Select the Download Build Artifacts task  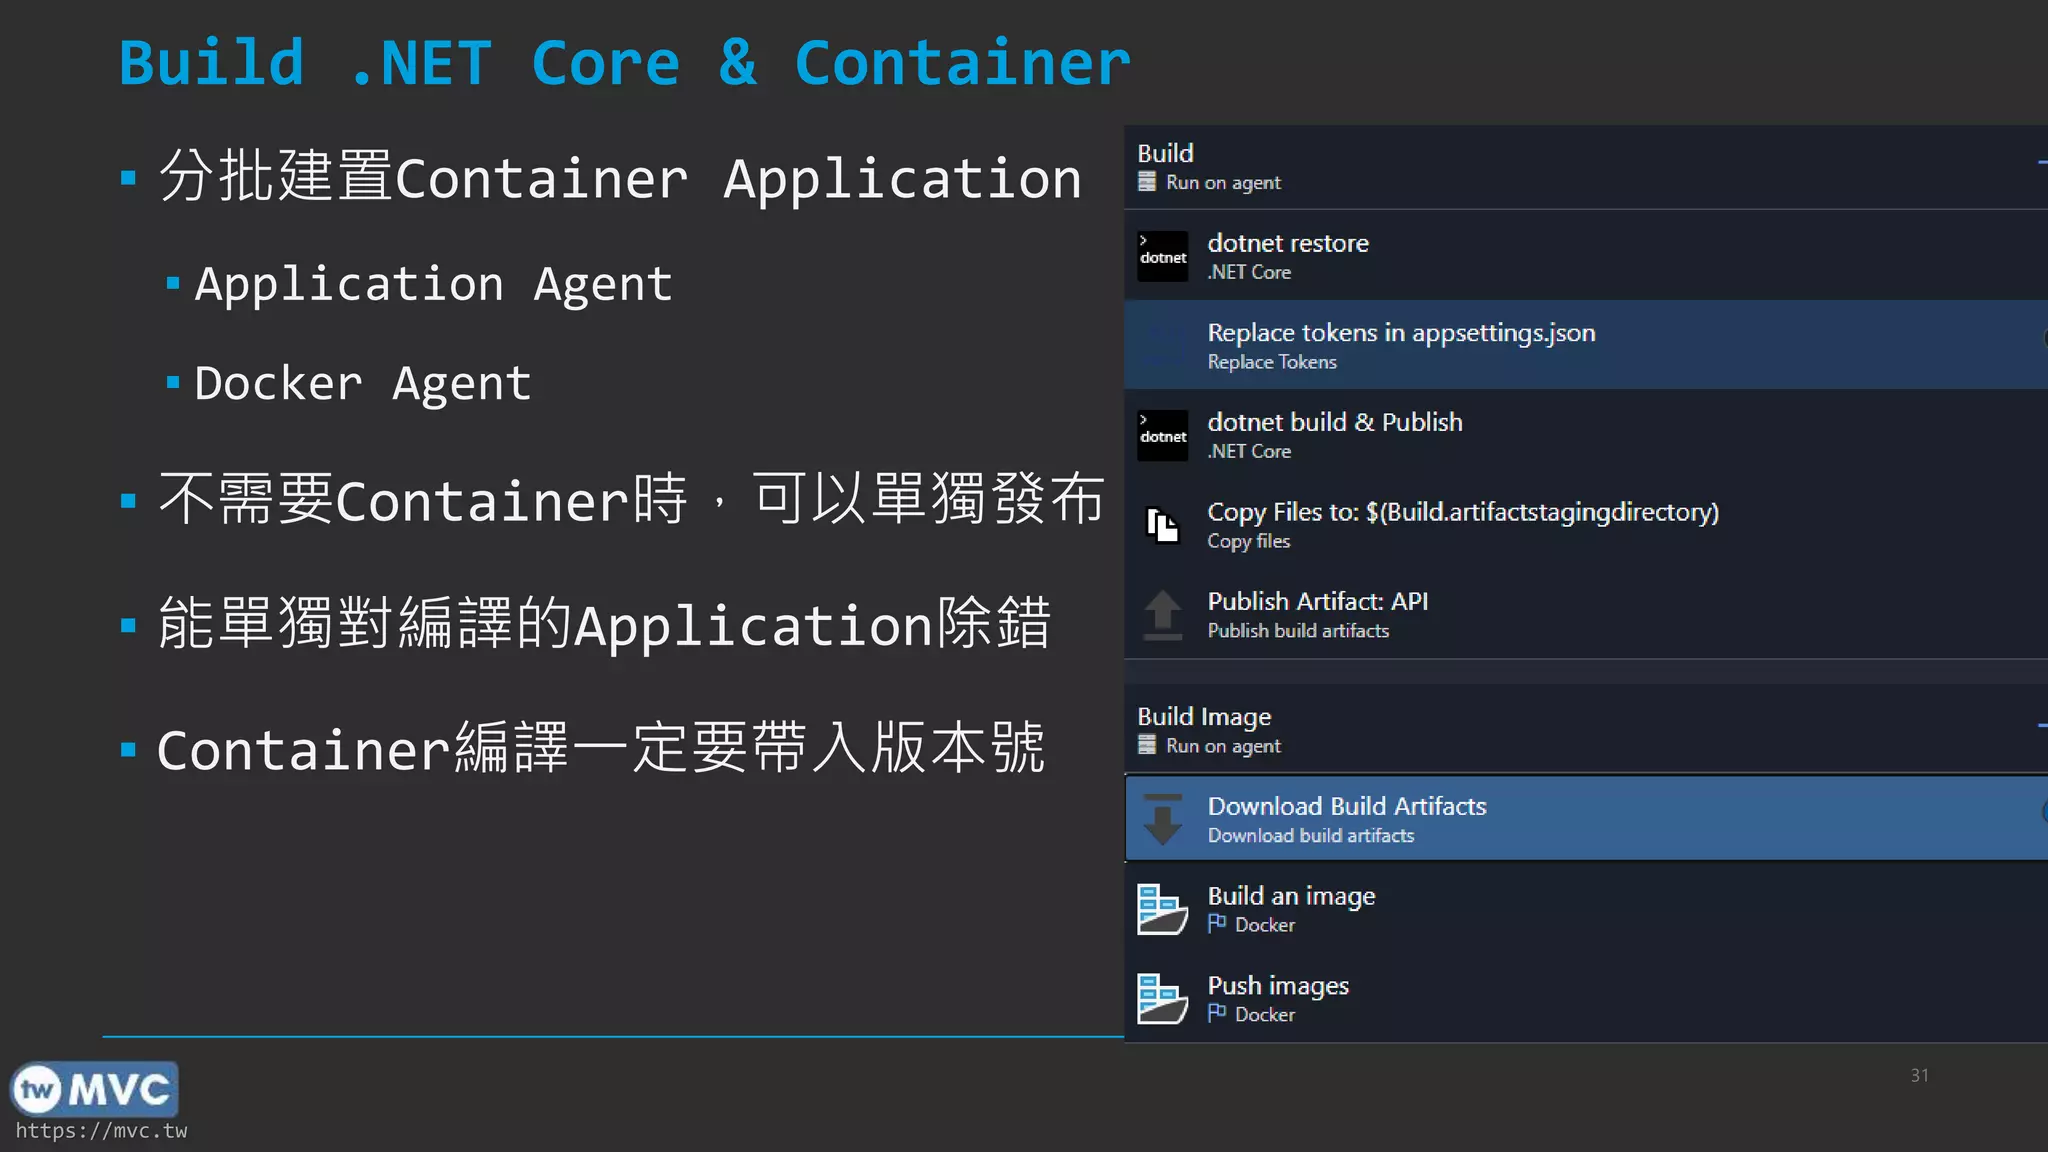[x=1586, y=819]
